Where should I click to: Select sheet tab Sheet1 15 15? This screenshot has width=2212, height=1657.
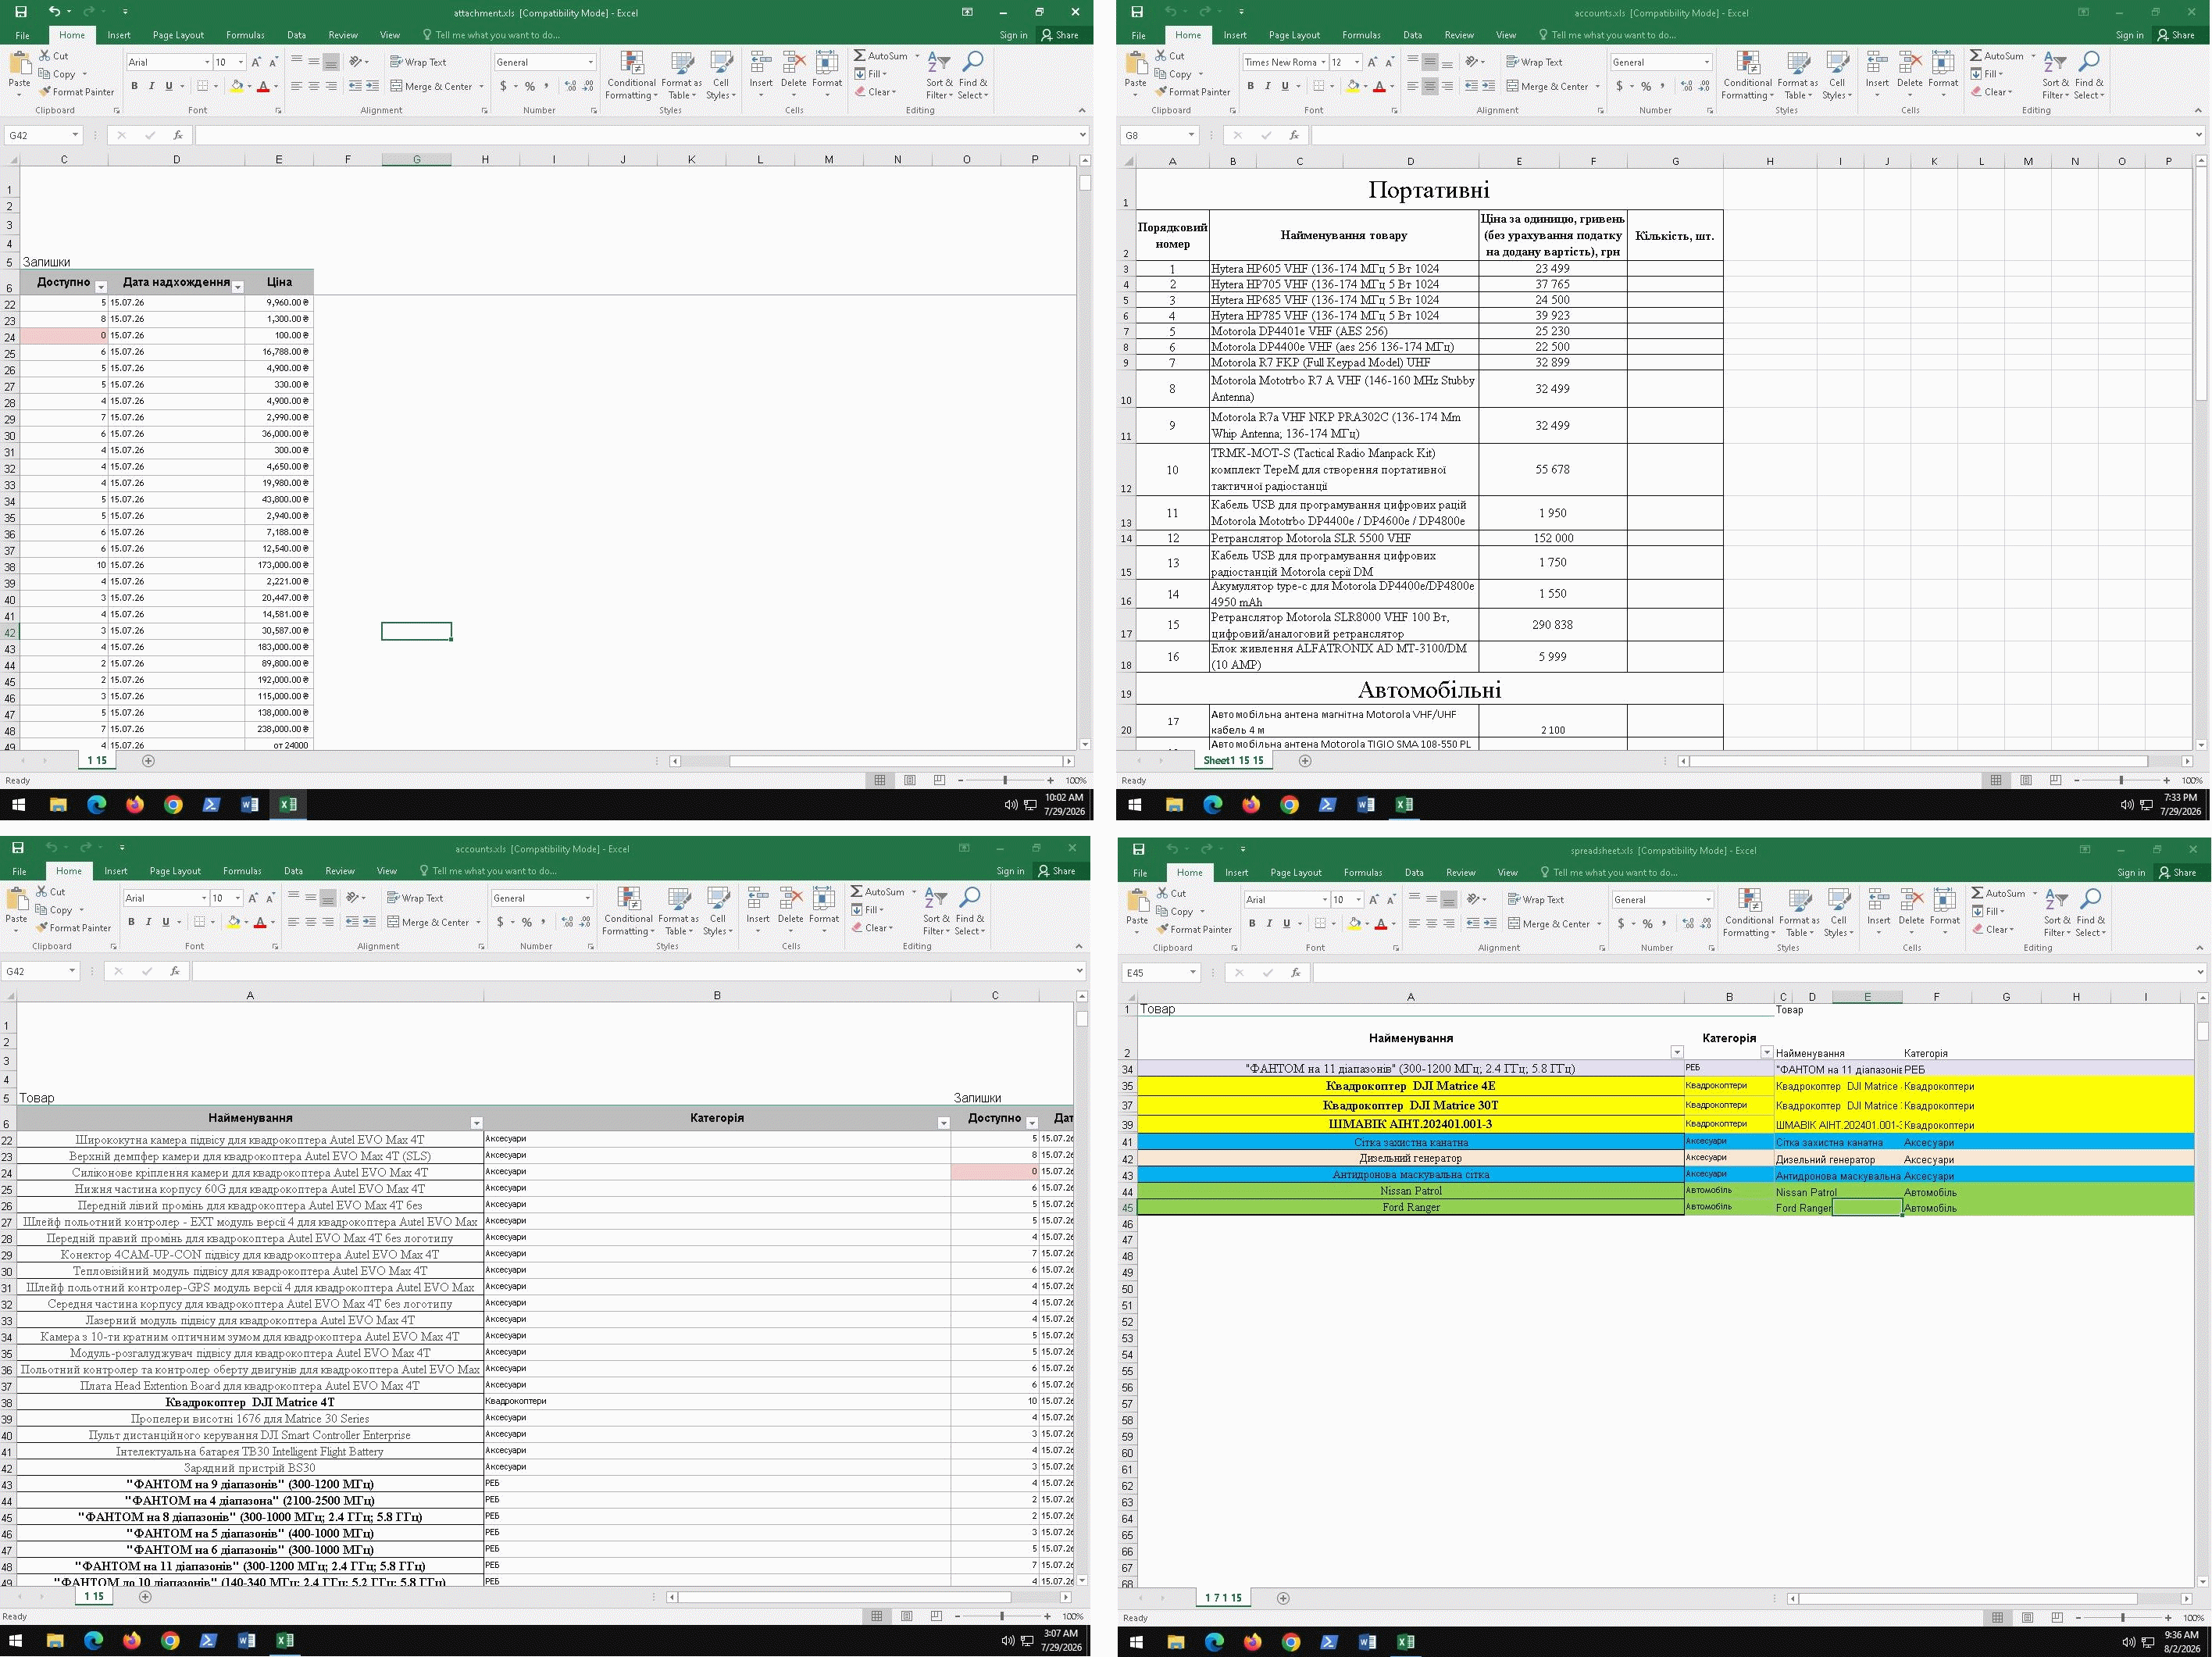pos(1233,761)
